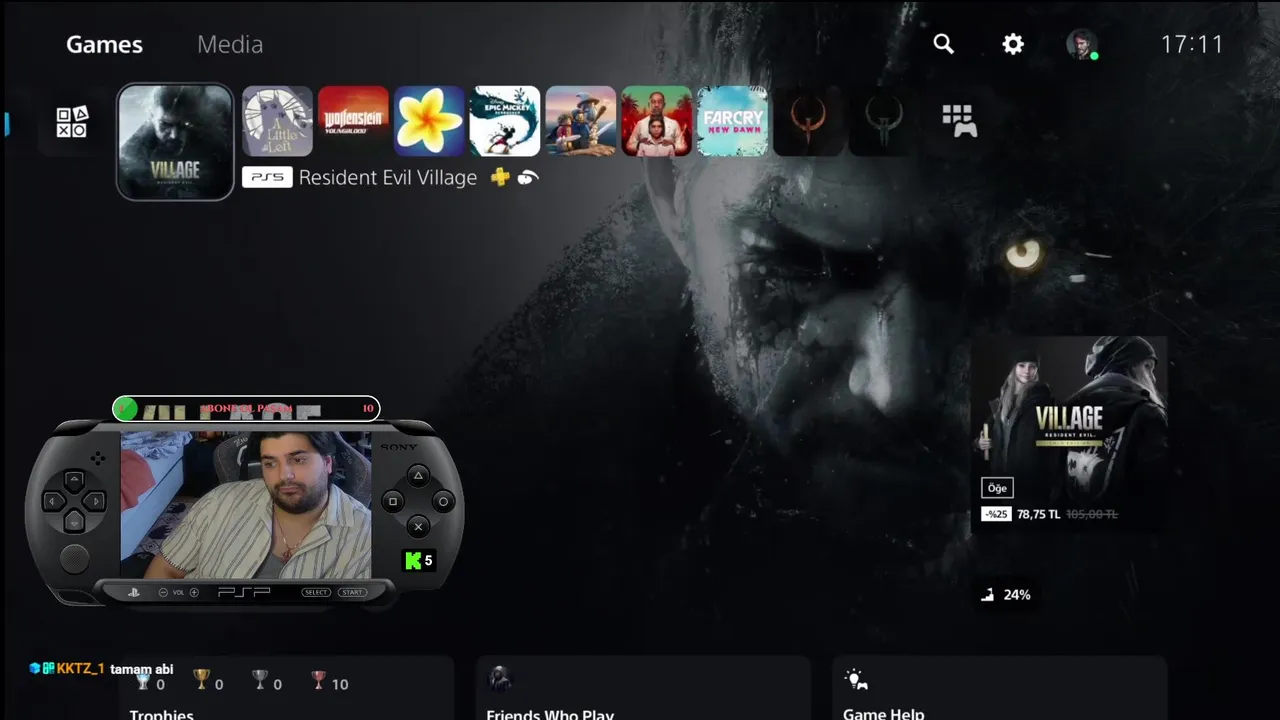Select the Epic Mickey game tile

505,121
